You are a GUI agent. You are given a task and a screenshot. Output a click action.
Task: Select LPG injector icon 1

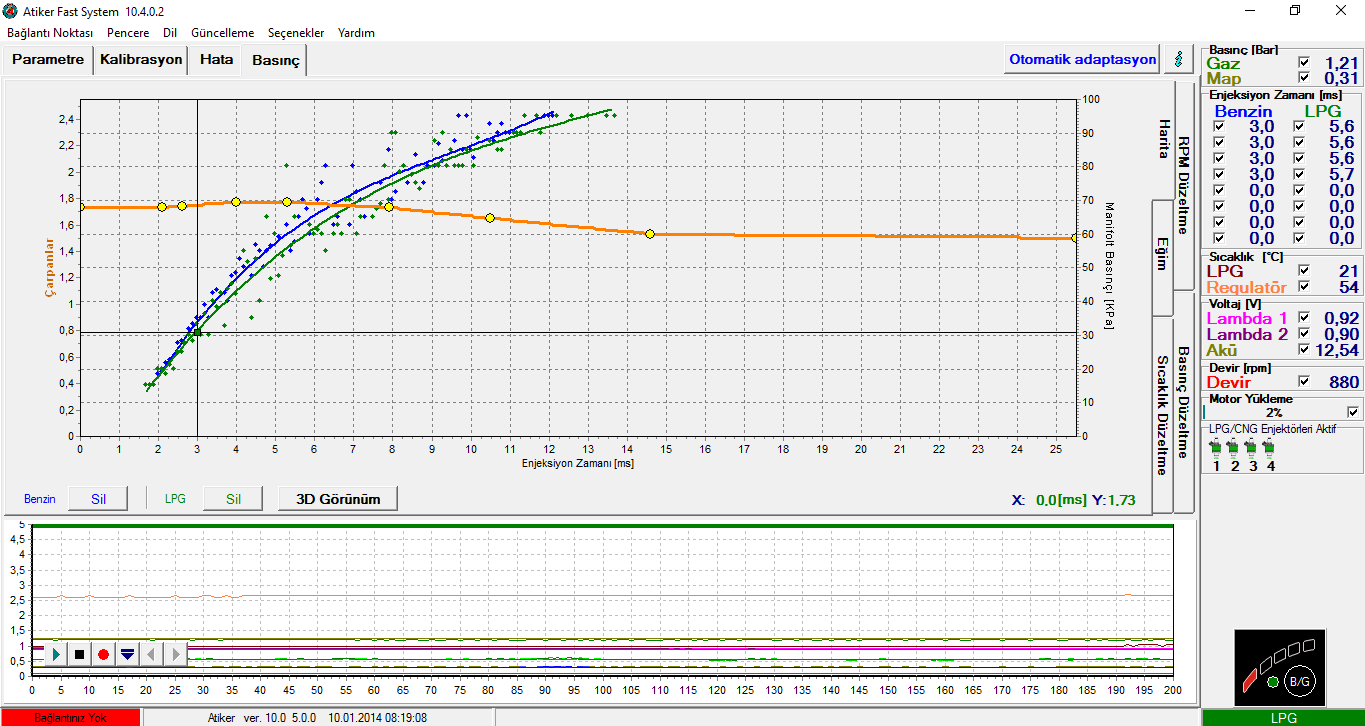tap(1216, 449)
